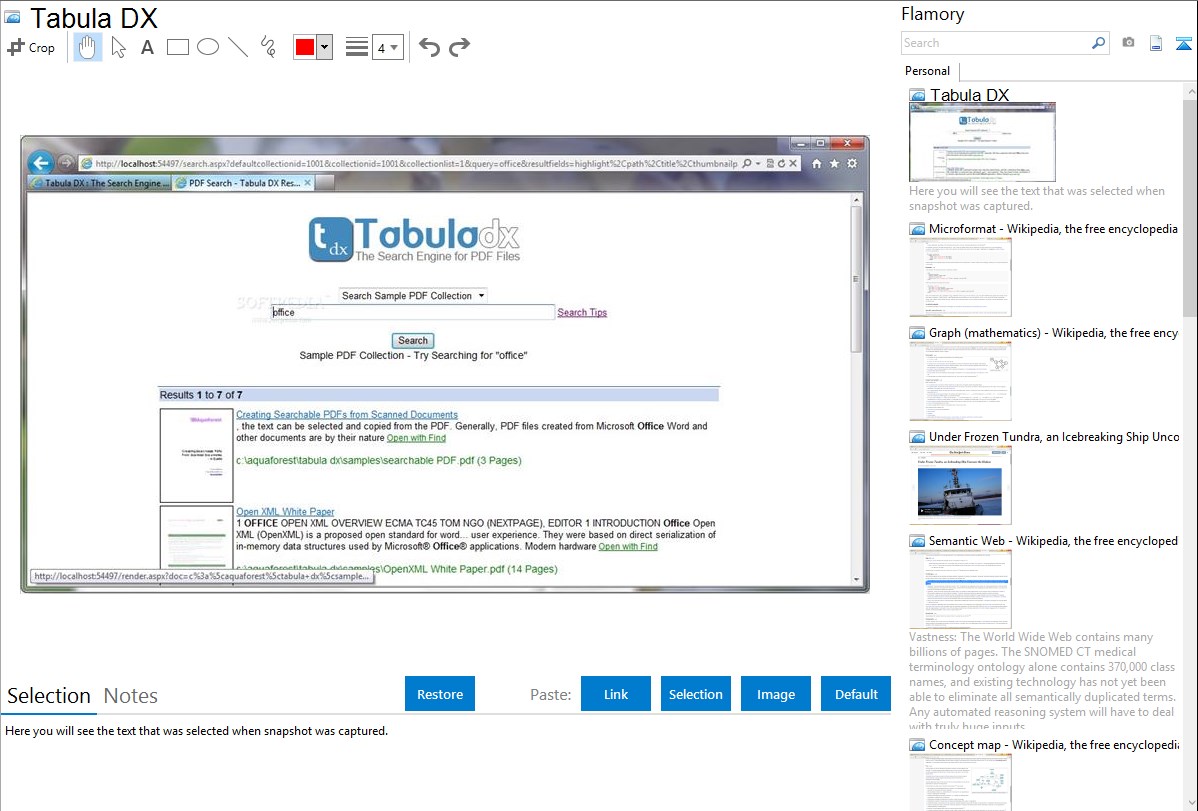Open the Concept map snapshot thumbnail

click(x=960, y=782)
